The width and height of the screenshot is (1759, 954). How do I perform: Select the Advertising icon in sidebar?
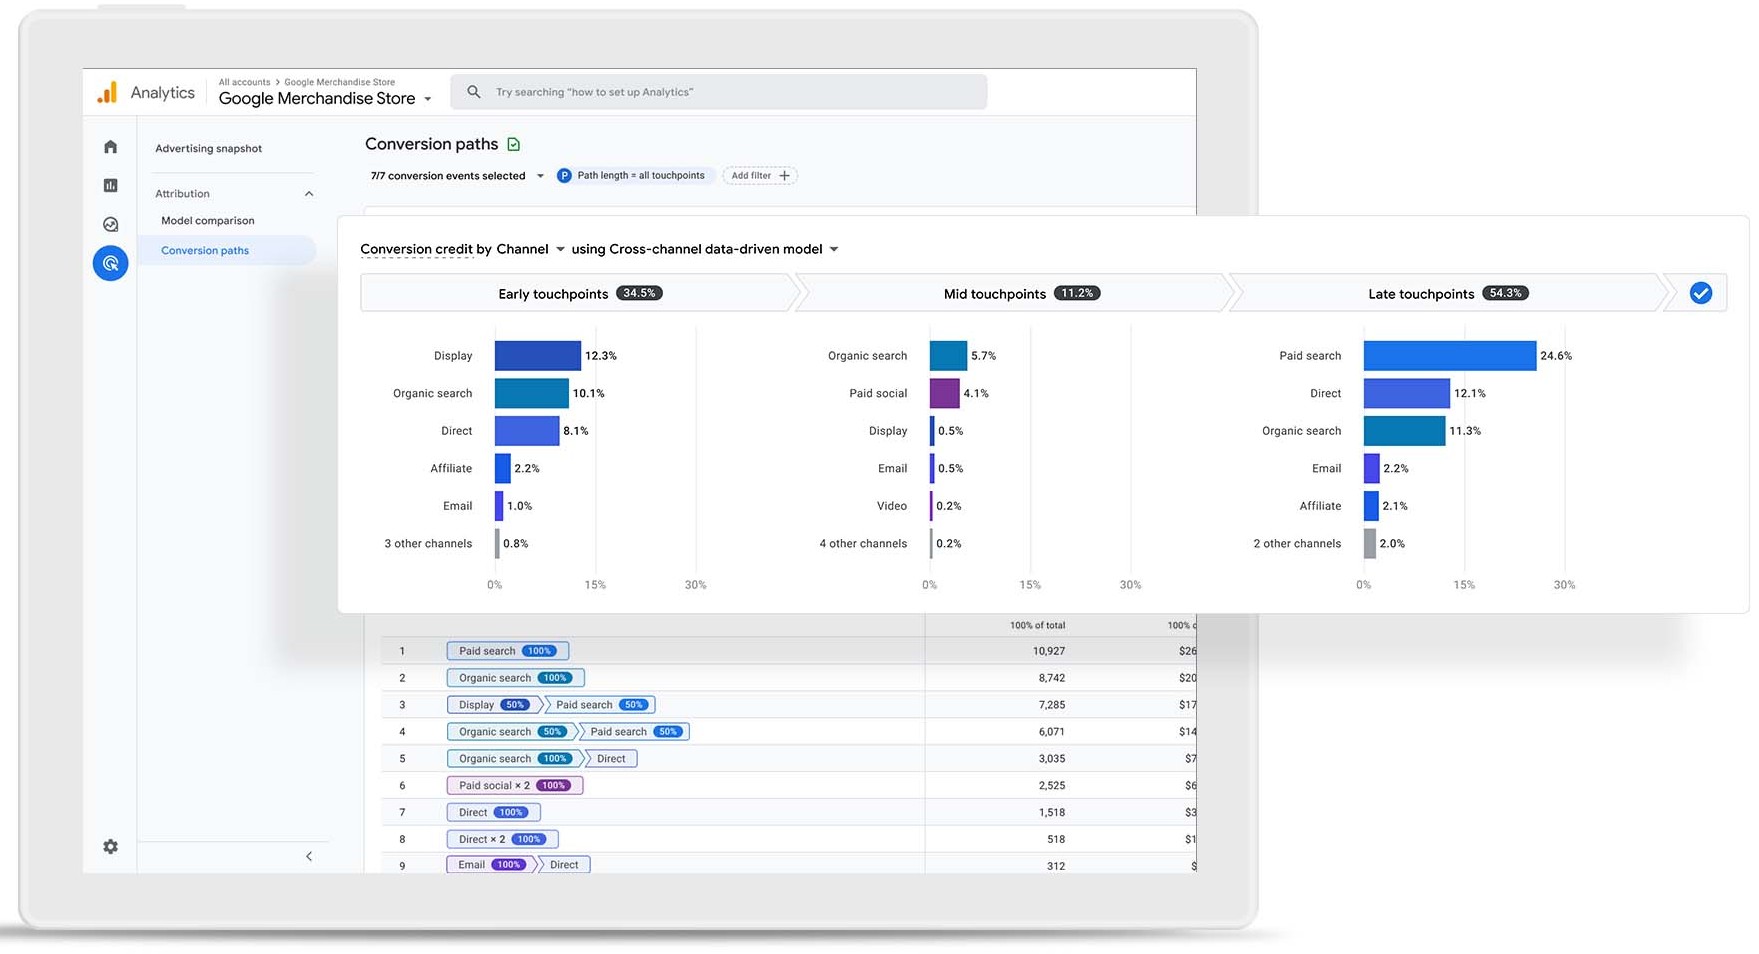tap(110, 263)
